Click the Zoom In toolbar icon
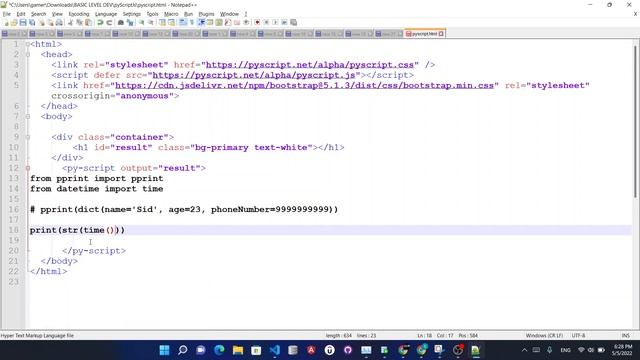The height and width of the screenshot is (360, 640). [141, 22]
